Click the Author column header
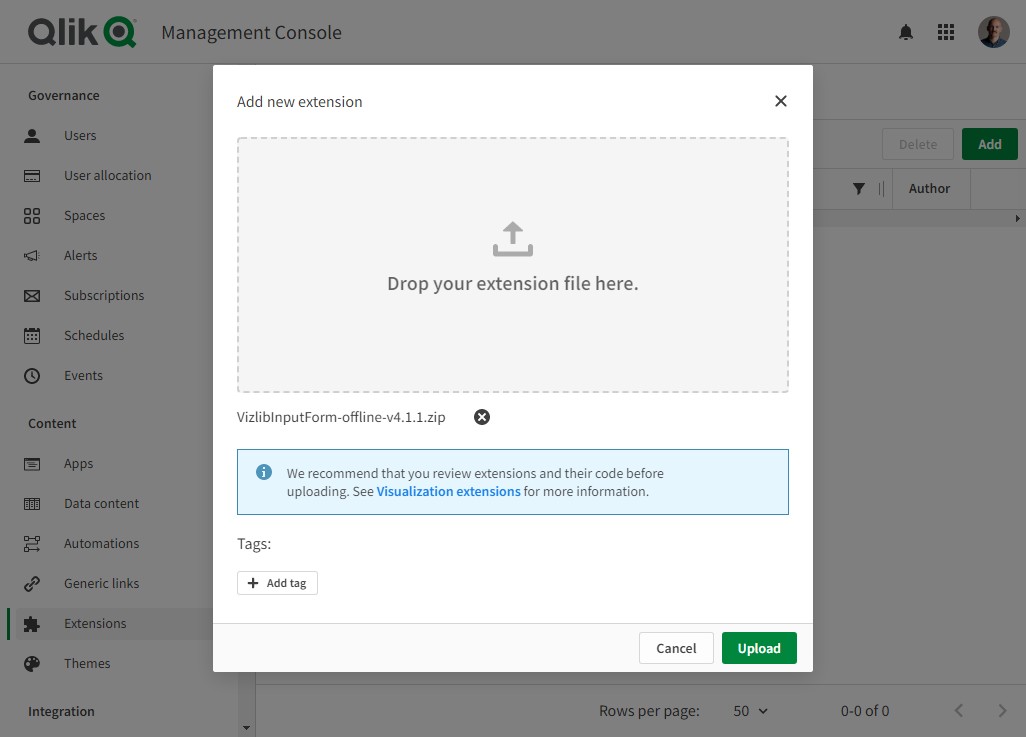Image resolution: width=1026 pixels, height=737 pixels. click(929, 189)
